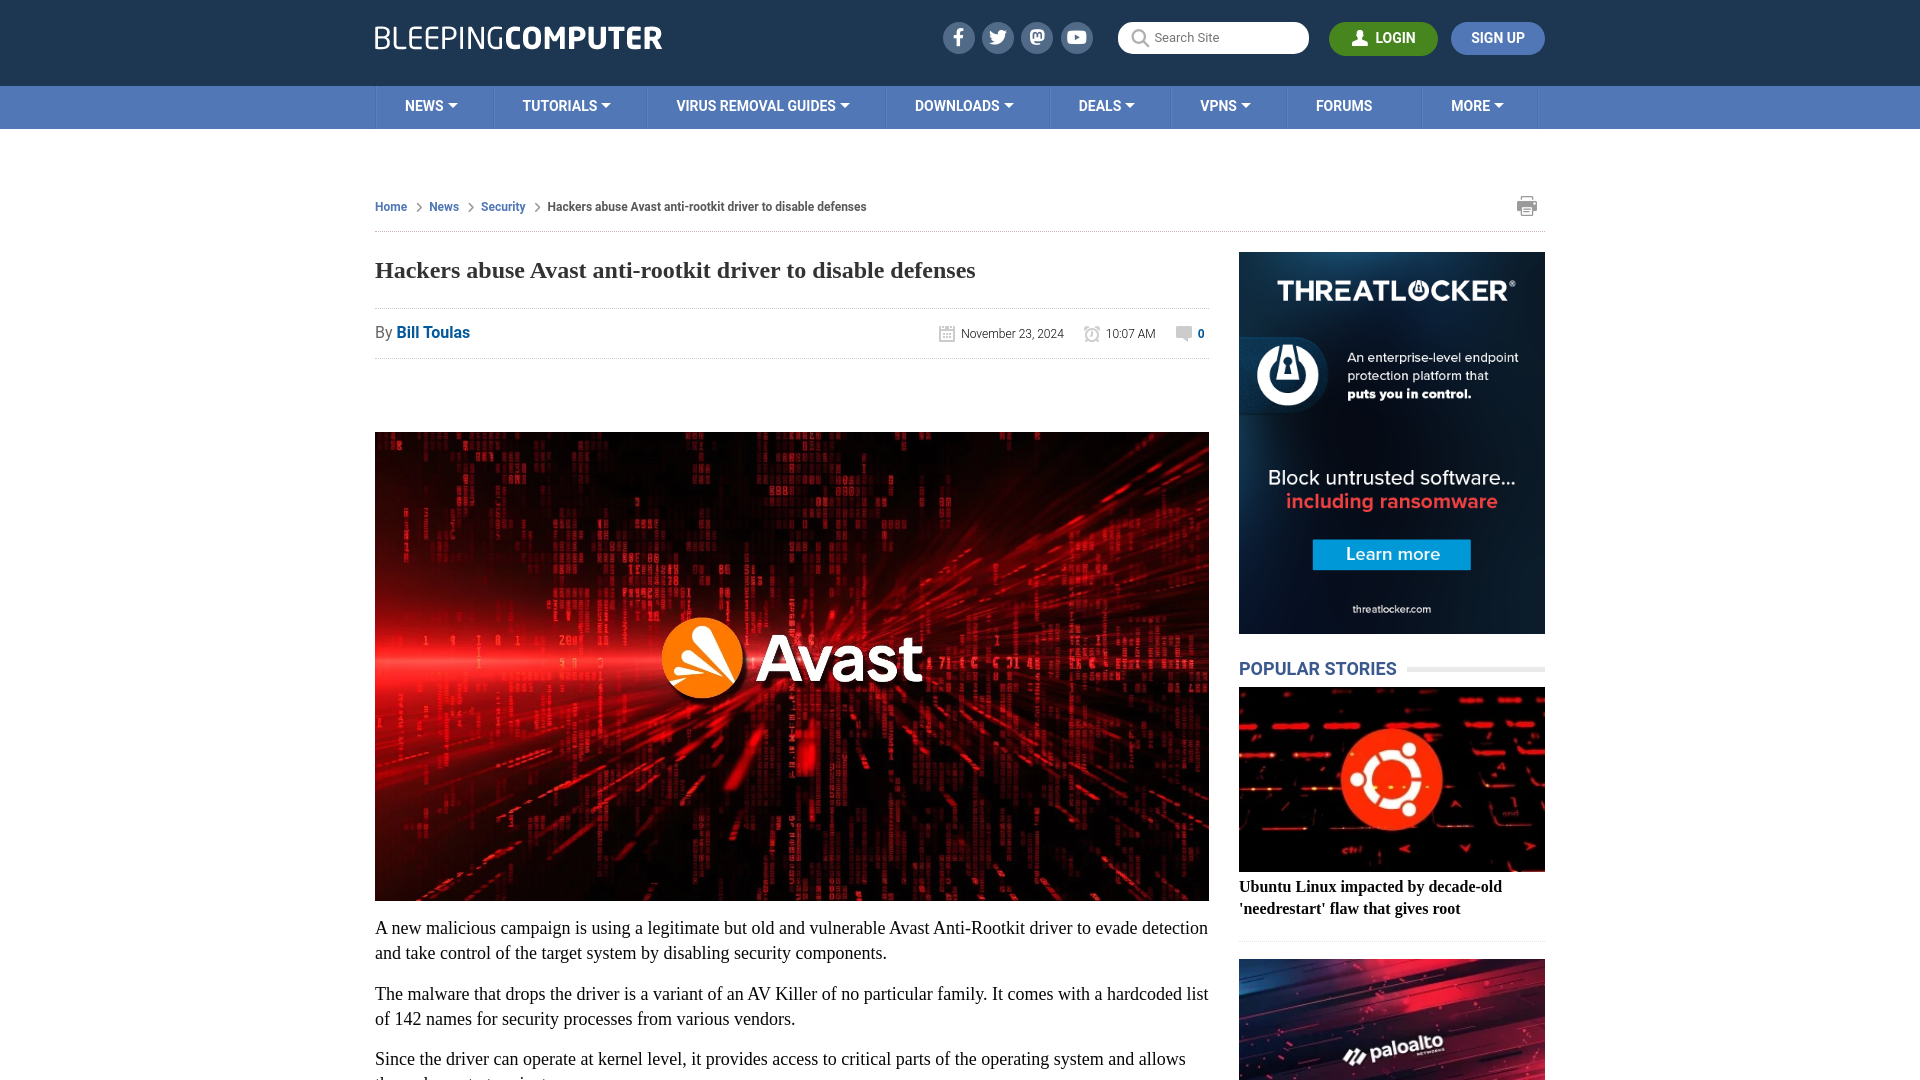The image size is (1920, 1080).
Task: Click the Twitter social media icon
Action: point(997,37)
